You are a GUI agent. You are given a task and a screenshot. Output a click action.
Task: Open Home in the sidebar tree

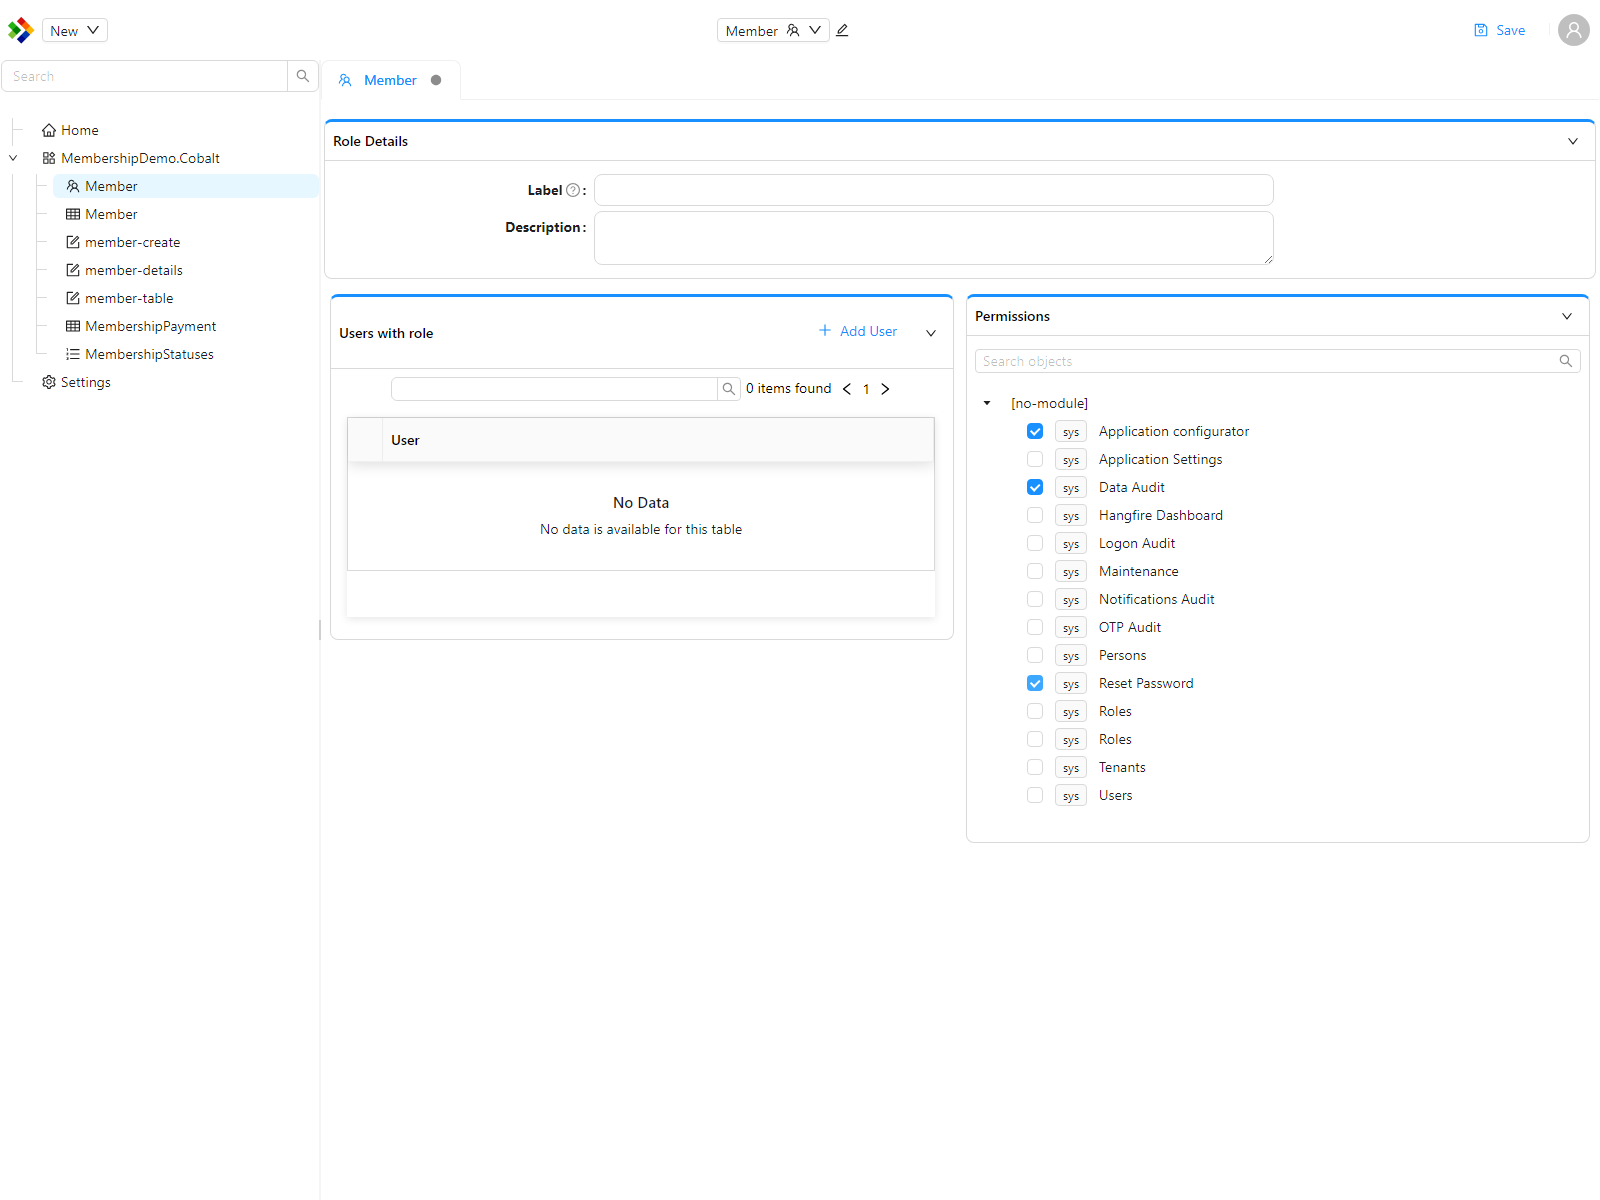pos(70,130)
